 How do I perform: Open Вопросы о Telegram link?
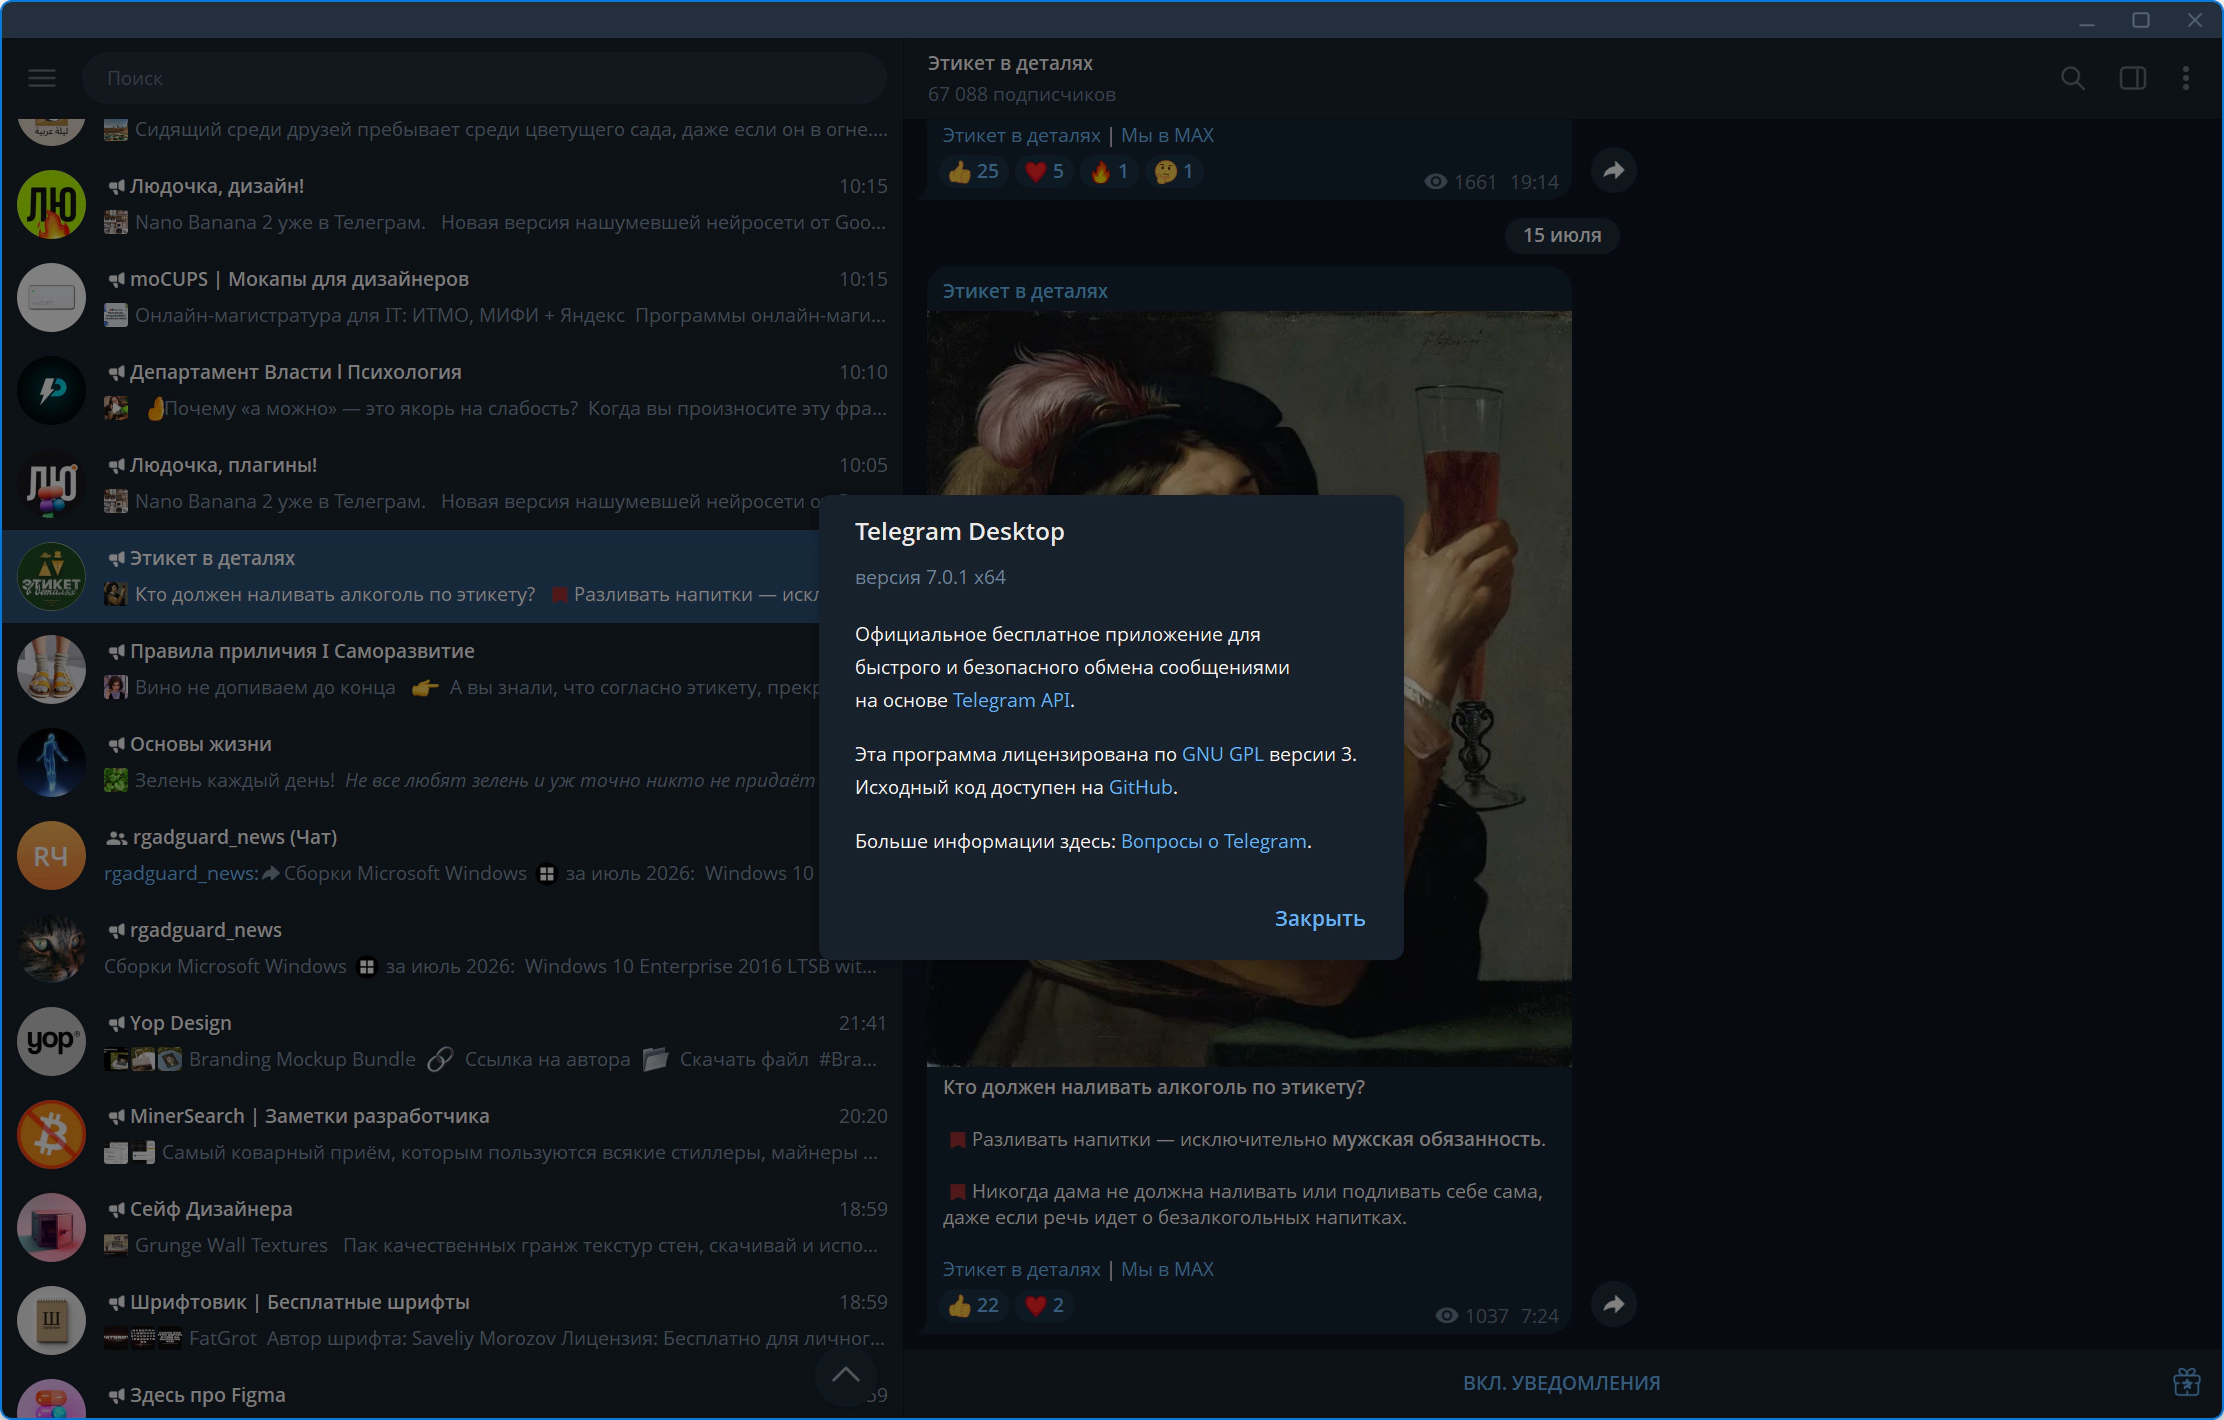tap(1214, 841)
